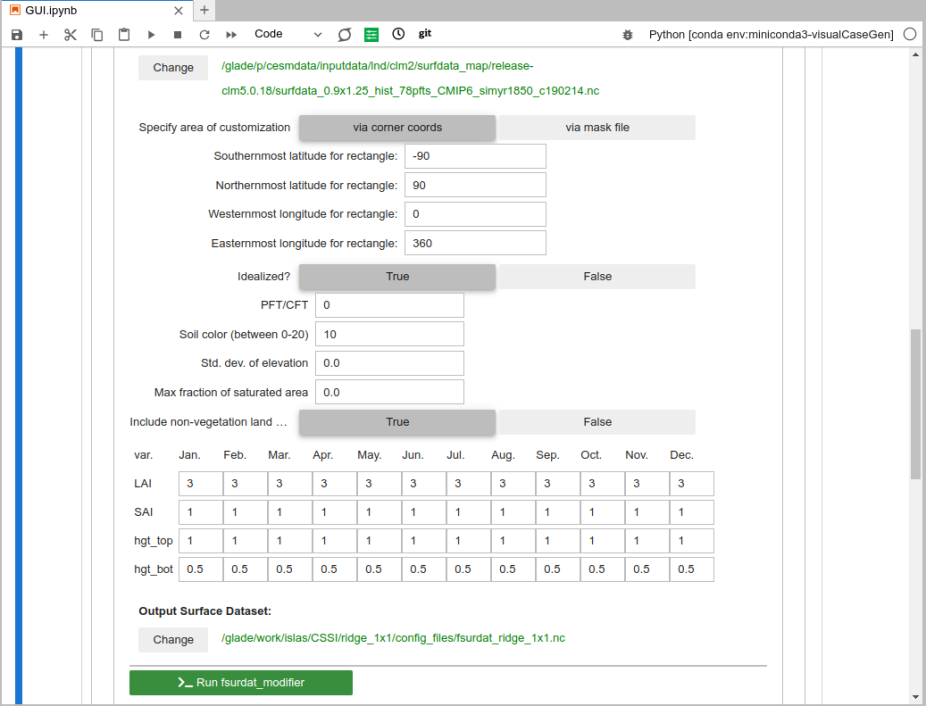Click the Run fsurdat_modifier button
The image size is (926, 706).
click(x=241, y=683)
